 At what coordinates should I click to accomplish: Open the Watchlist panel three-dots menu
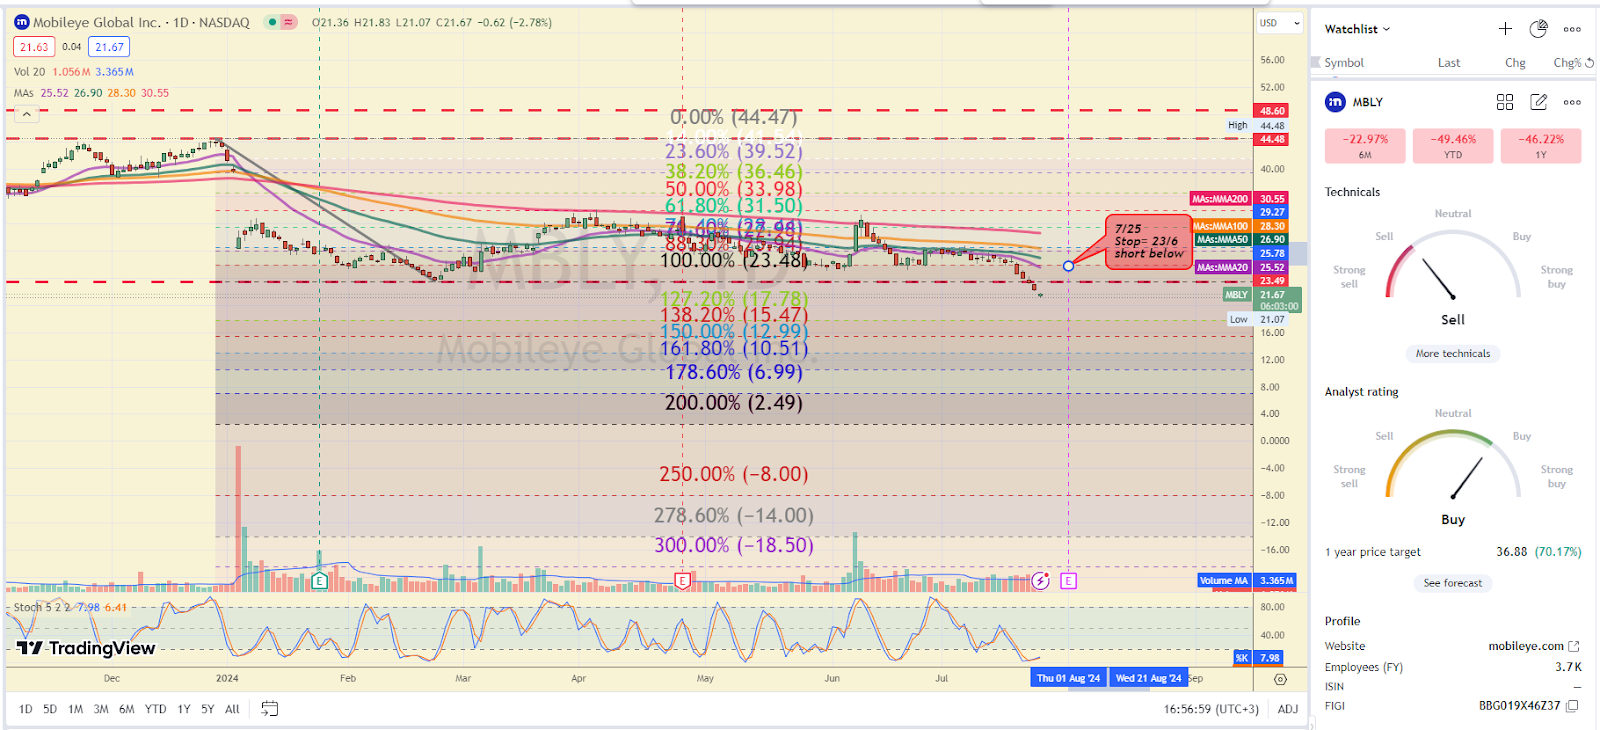tap(1573, 29)
